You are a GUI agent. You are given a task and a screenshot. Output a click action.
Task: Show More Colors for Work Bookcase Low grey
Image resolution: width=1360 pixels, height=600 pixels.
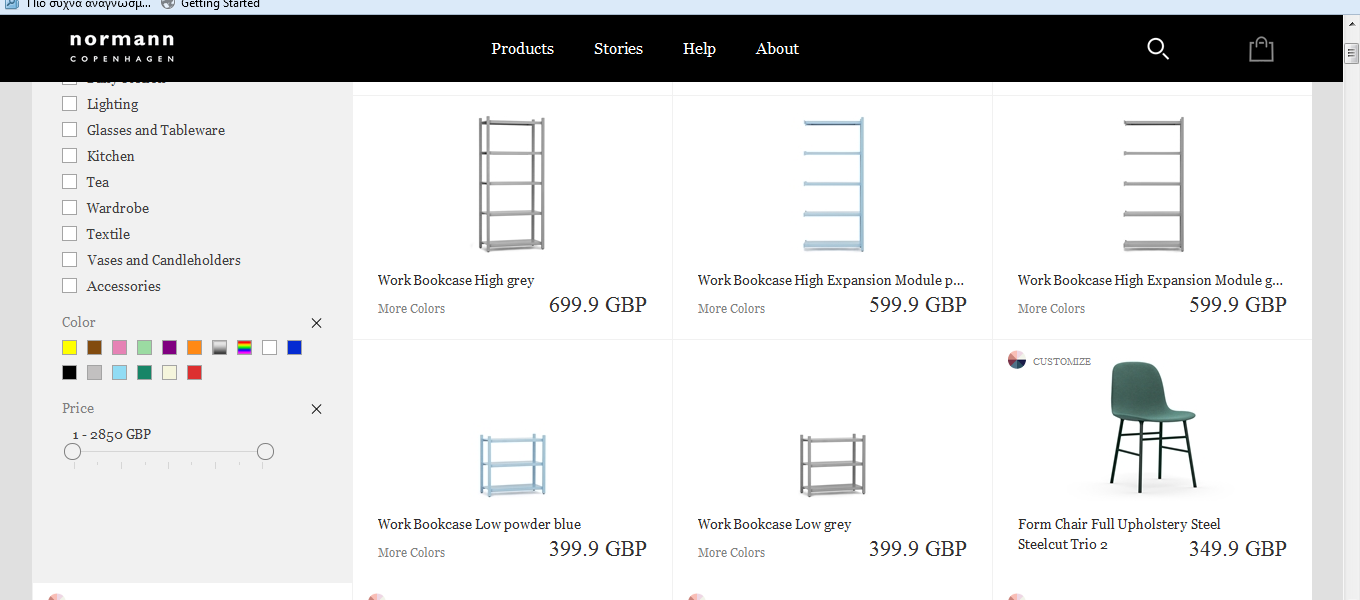coord(731,552)
